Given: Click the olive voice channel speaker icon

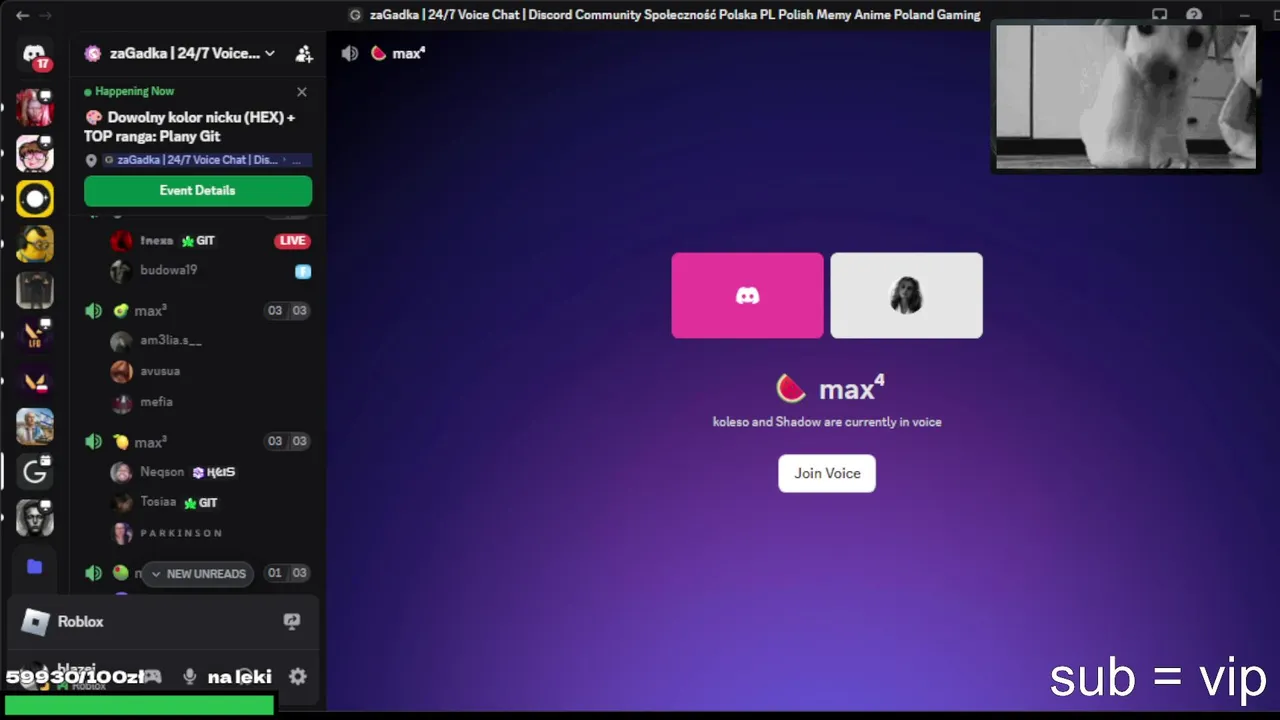Looking at the screenshot, I should coord(93,573).
